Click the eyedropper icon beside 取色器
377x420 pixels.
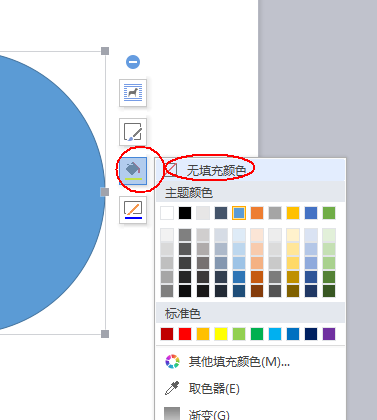pos(172,388)
